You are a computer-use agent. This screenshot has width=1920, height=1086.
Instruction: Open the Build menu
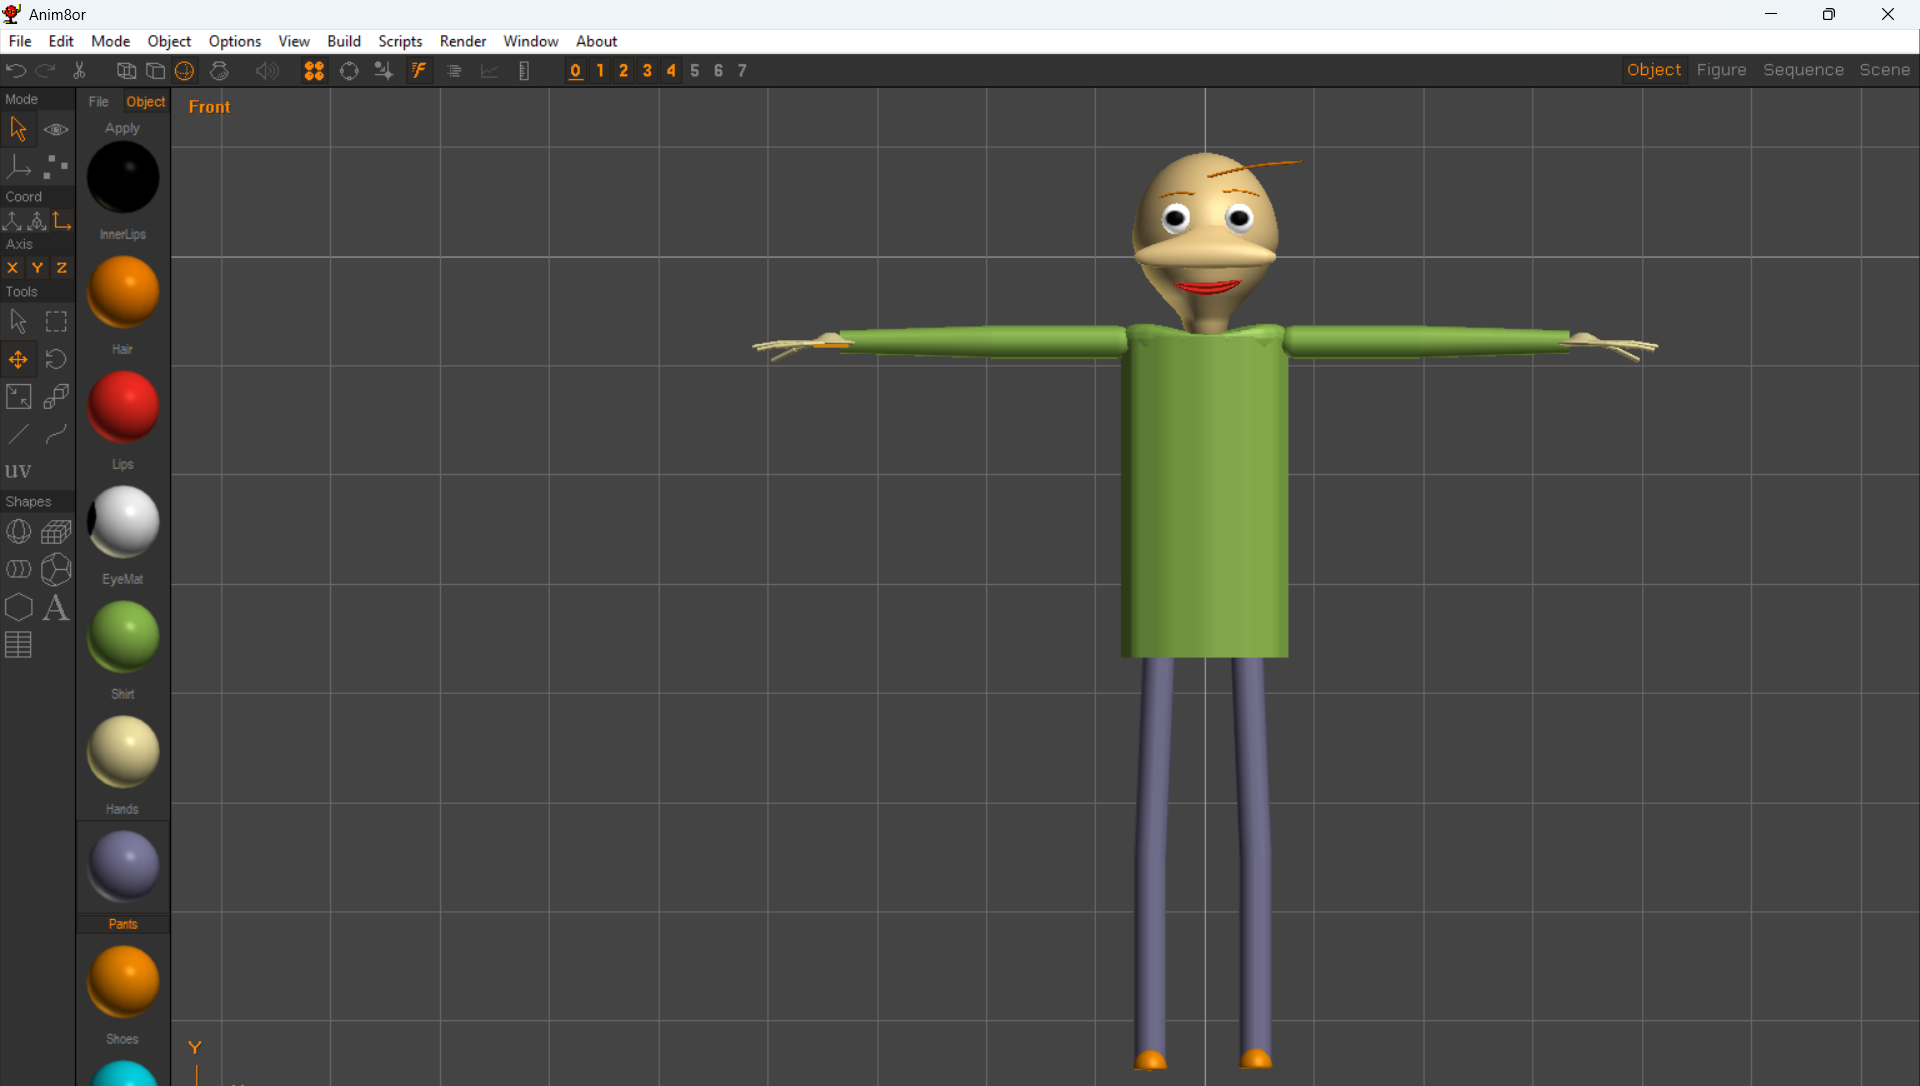click(343, 41)
